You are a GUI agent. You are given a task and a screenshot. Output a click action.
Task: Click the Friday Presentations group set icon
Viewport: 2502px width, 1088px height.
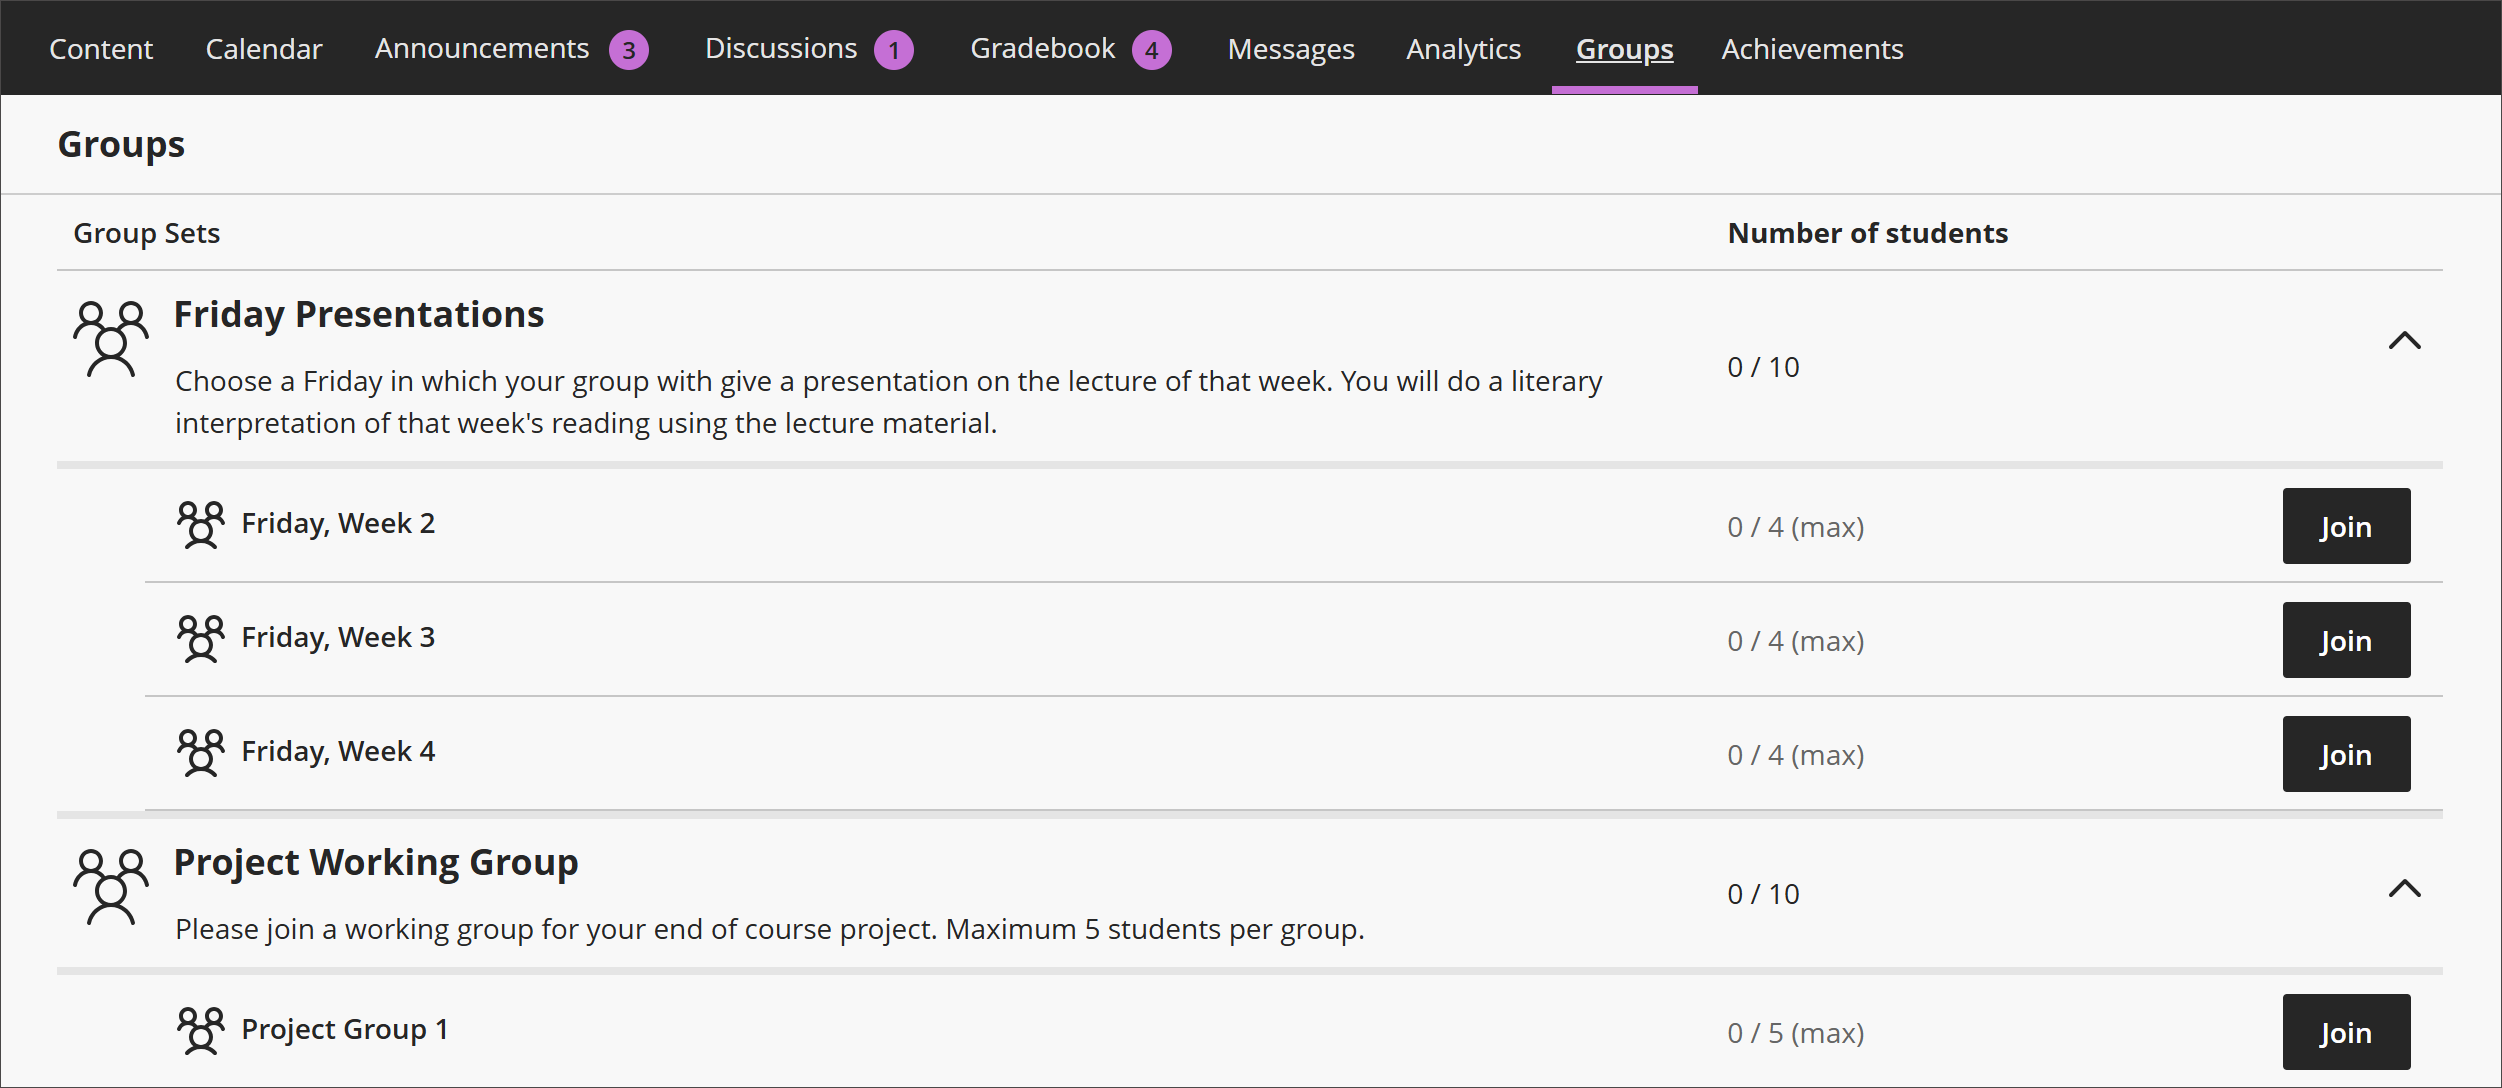tap(110, 340)
